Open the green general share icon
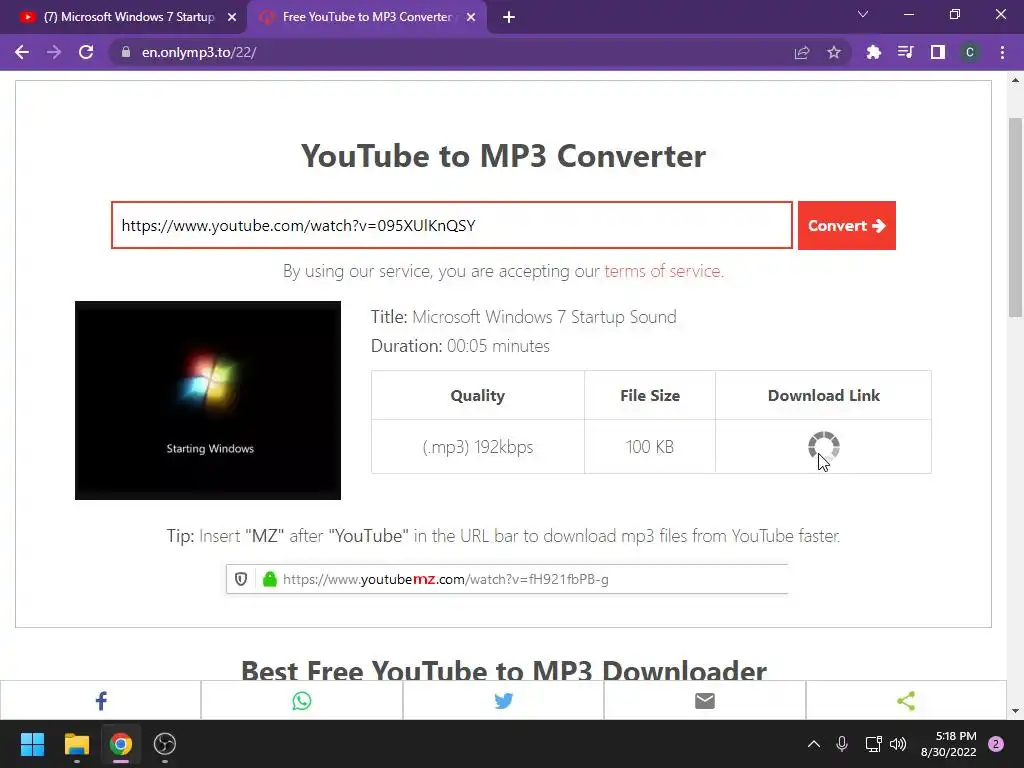 pyautogui.click(x=906, y=701)
